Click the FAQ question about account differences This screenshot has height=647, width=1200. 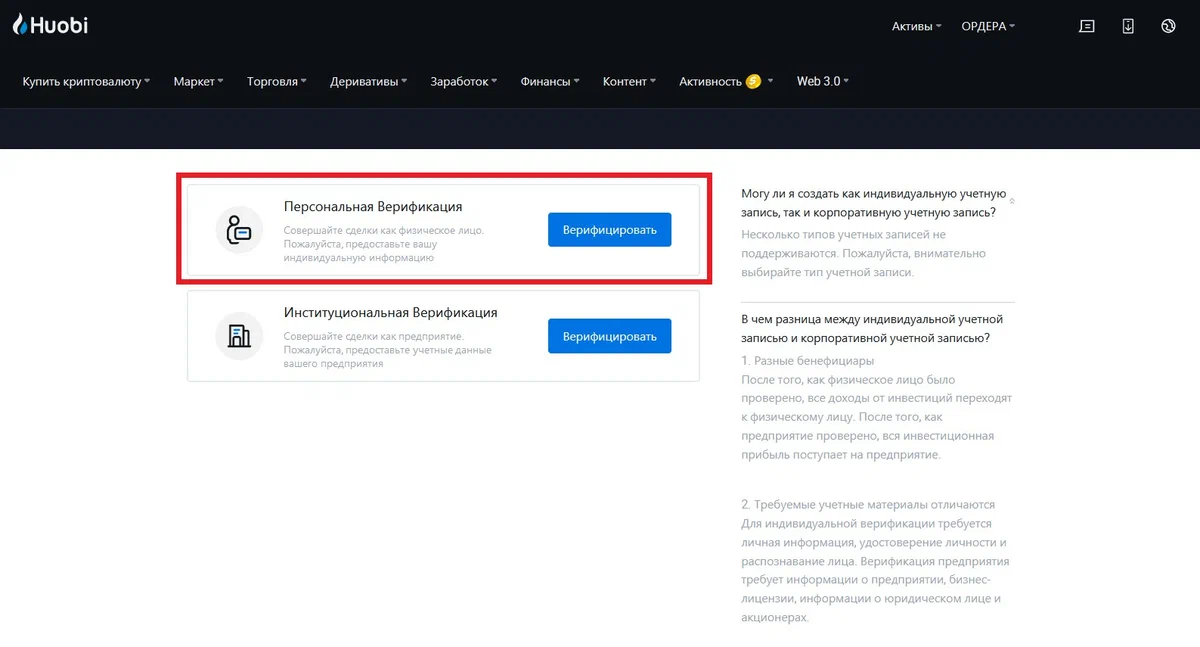(872, 328)
